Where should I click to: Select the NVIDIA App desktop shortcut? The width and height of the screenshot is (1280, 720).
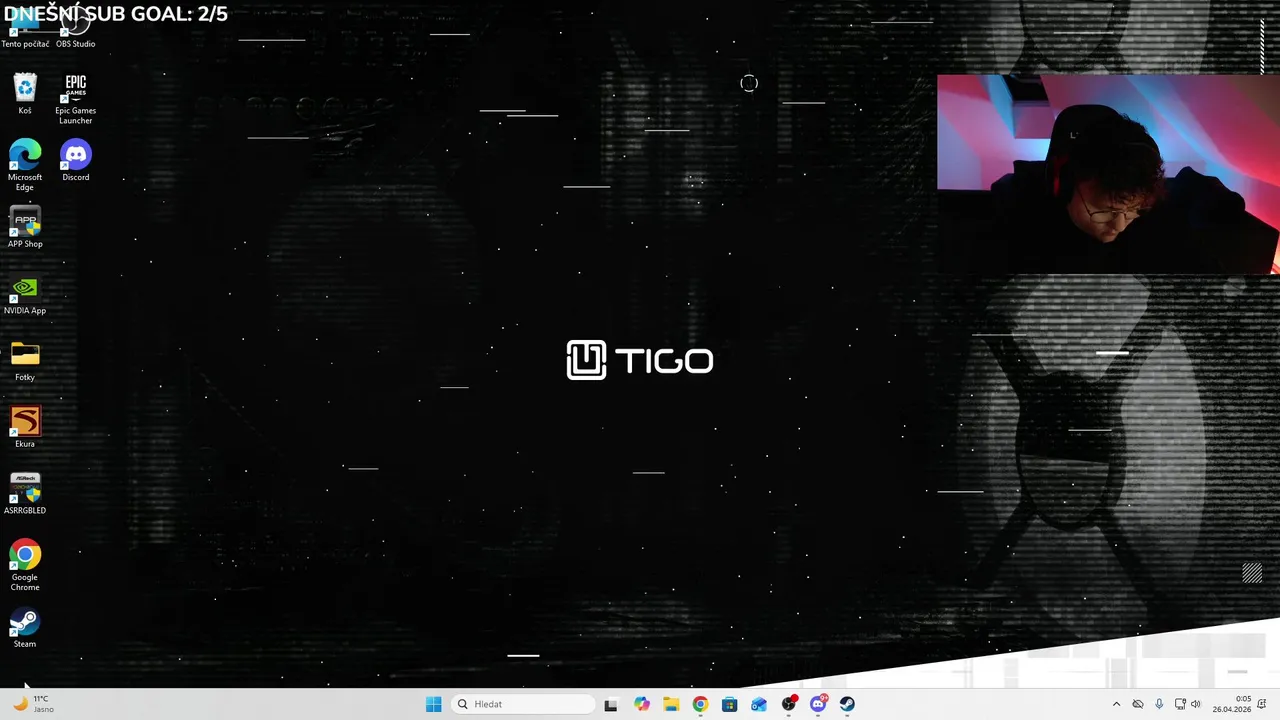tap(25, 294)
